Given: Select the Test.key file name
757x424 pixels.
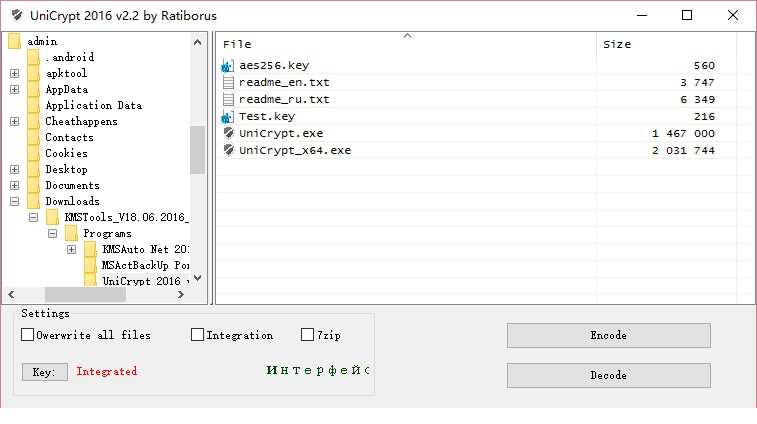Looking at the screenshot, I should (x=266, y=116).
